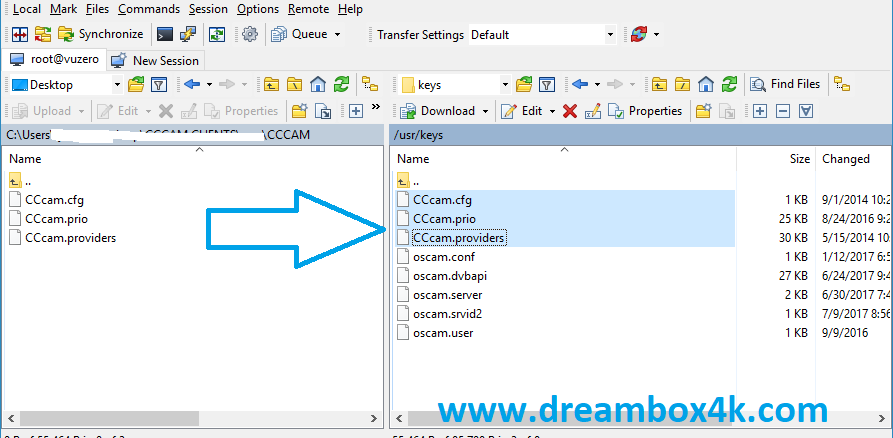Click the Keep Remote Directory Up To Date icon
The height and width of the screenshot is (438, 893).
(x=217, y=34)
